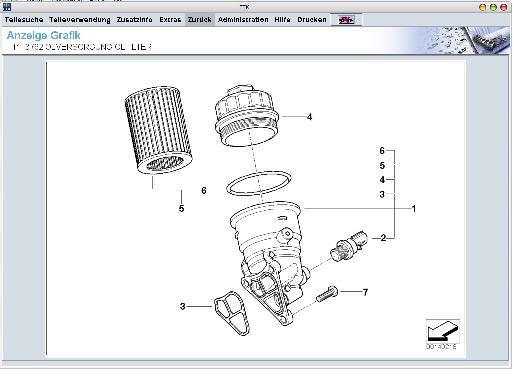Screen dimensions: 514x376
Task: Click the application icon in title bar
Action: tap(7, 7)
